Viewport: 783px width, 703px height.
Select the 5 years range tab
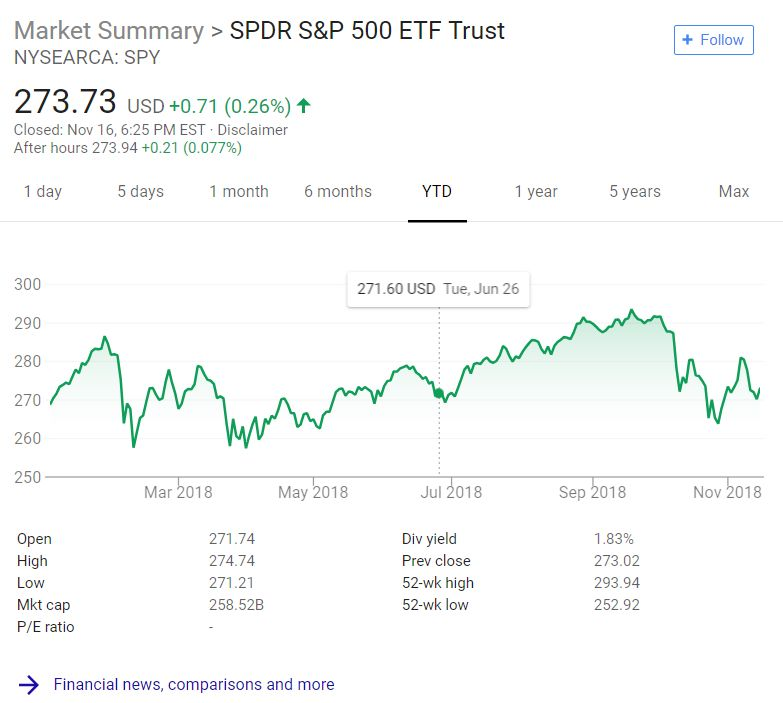635,192
